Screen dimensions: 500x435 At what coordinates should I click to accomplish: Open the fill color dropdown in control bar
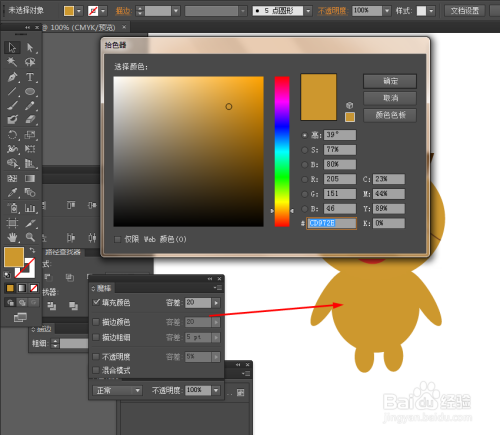(x=79, y=11)
